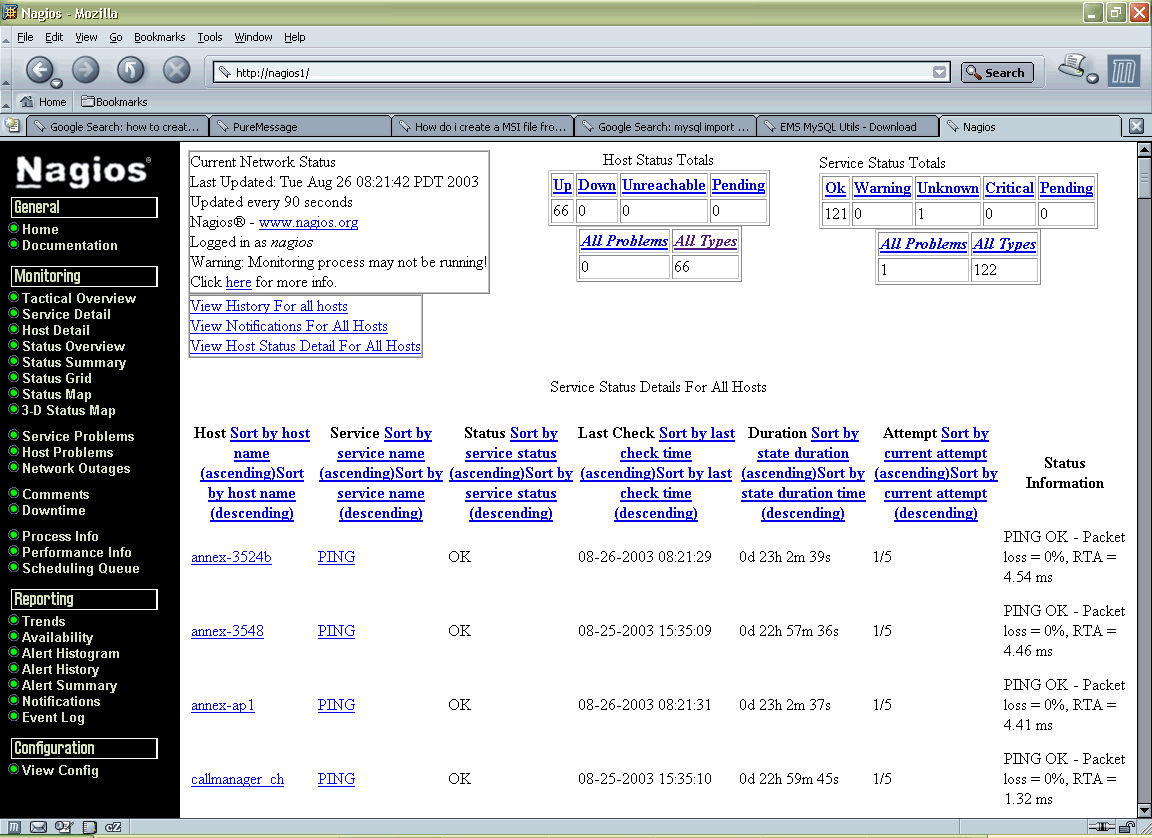Open View Notifications For All Hosts link
Image resolution: width=1152 pixels, height=838 pixels.
[289, 326]
